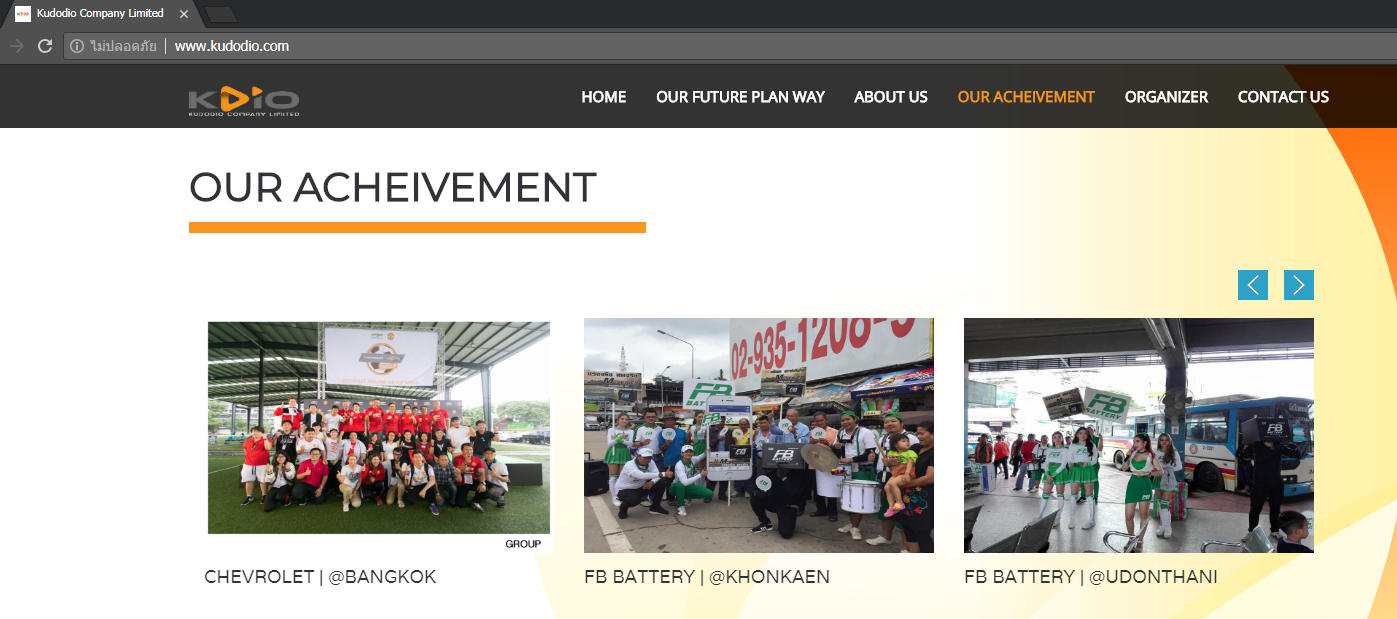Go to CONTACT US
This screenshot has width=1397, height=619.
[x=1283, y=97]
